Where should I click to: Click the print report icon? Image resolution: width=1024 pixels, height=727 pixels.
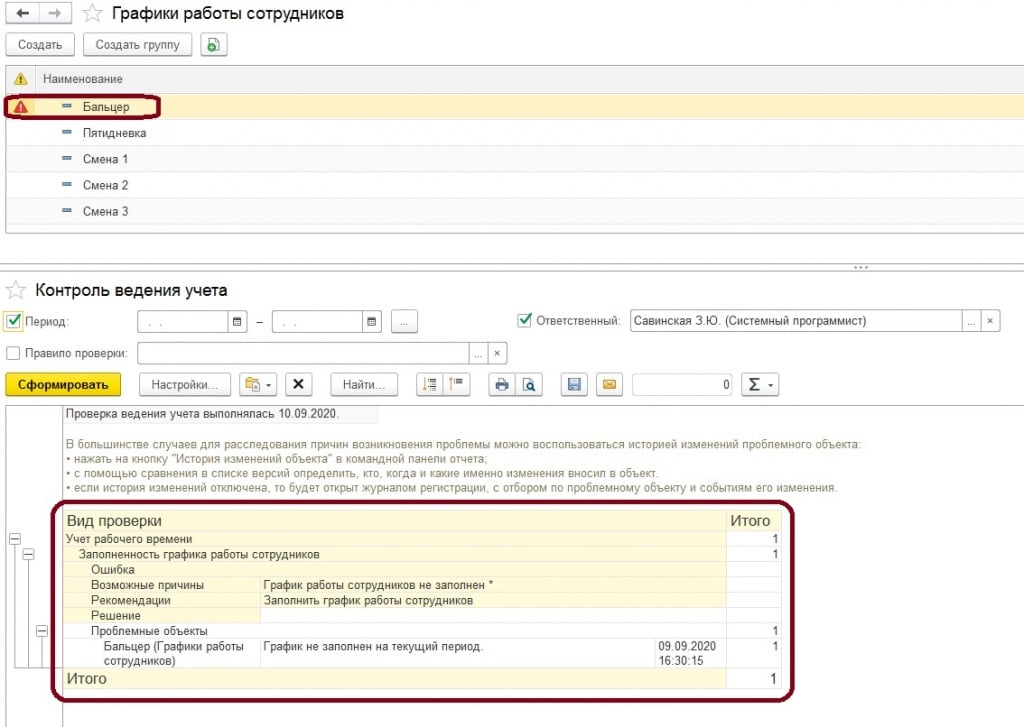coord(502,385)
